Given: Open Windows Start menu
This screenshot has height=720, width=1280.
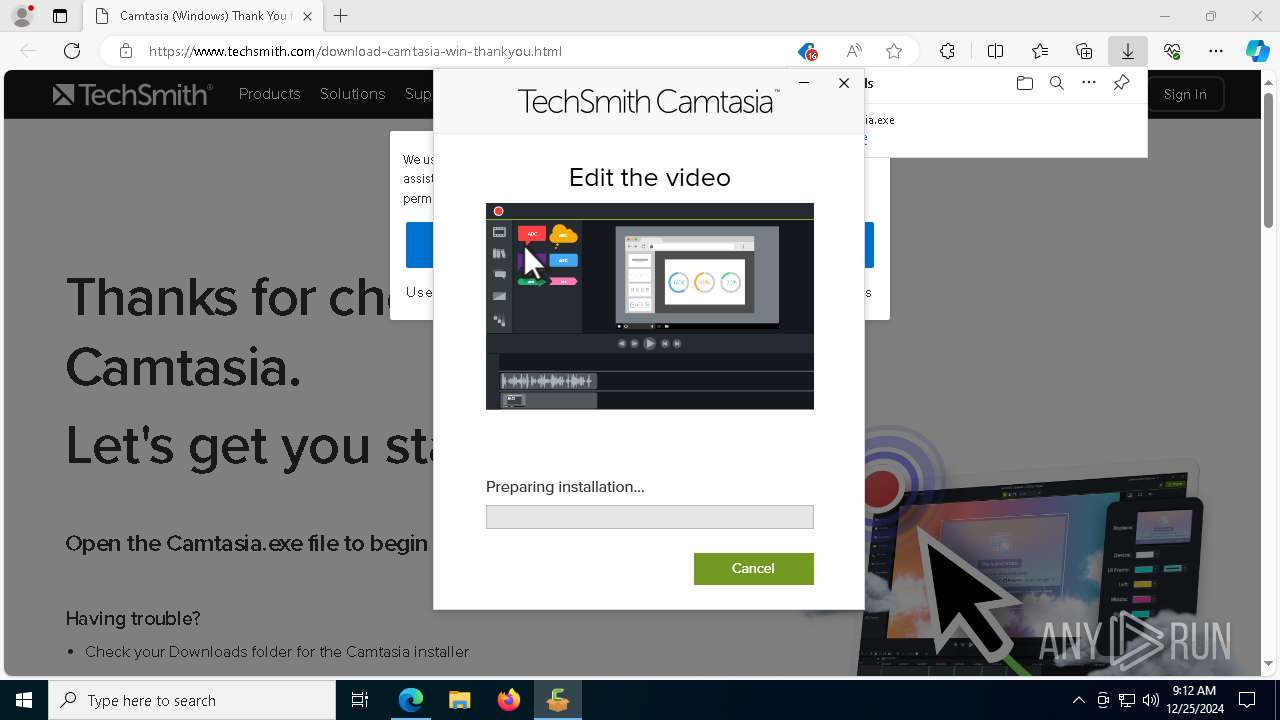Looking at the screenshot, I should click(x=24, y=700).
